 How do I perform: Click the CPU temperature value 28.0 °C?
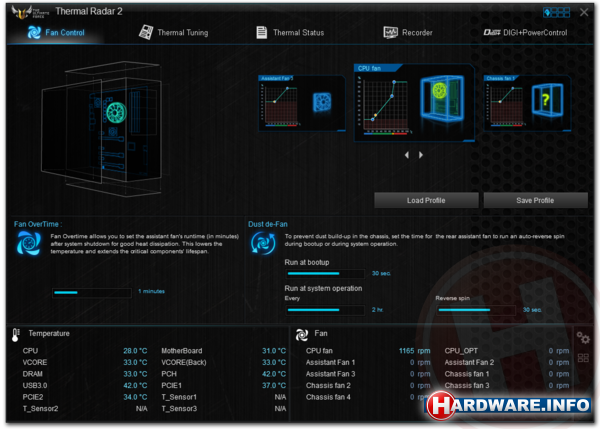(135, 351)
